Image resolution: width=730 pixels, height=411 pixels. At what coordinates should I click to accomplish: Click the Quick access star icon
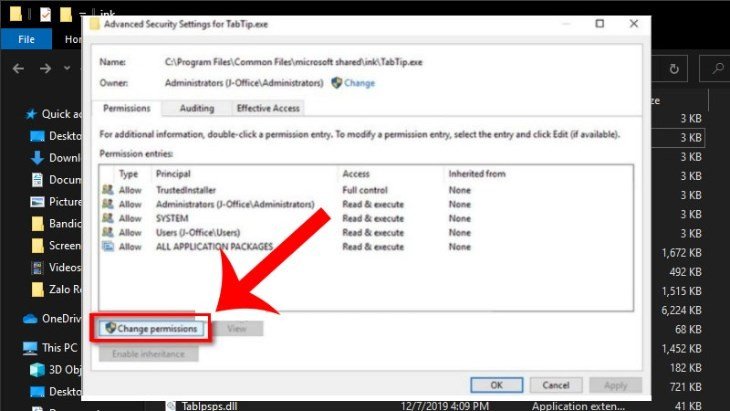tap(31, 114)
